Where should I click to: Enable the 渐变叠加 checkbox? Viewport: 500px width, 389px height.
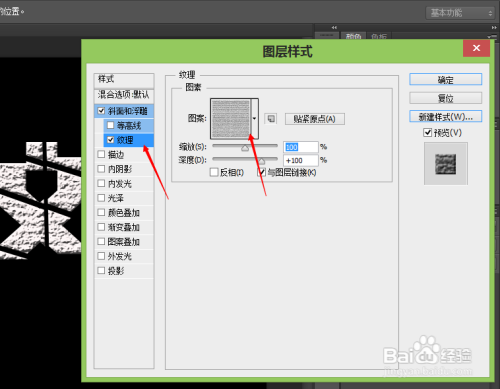point(101,227)
